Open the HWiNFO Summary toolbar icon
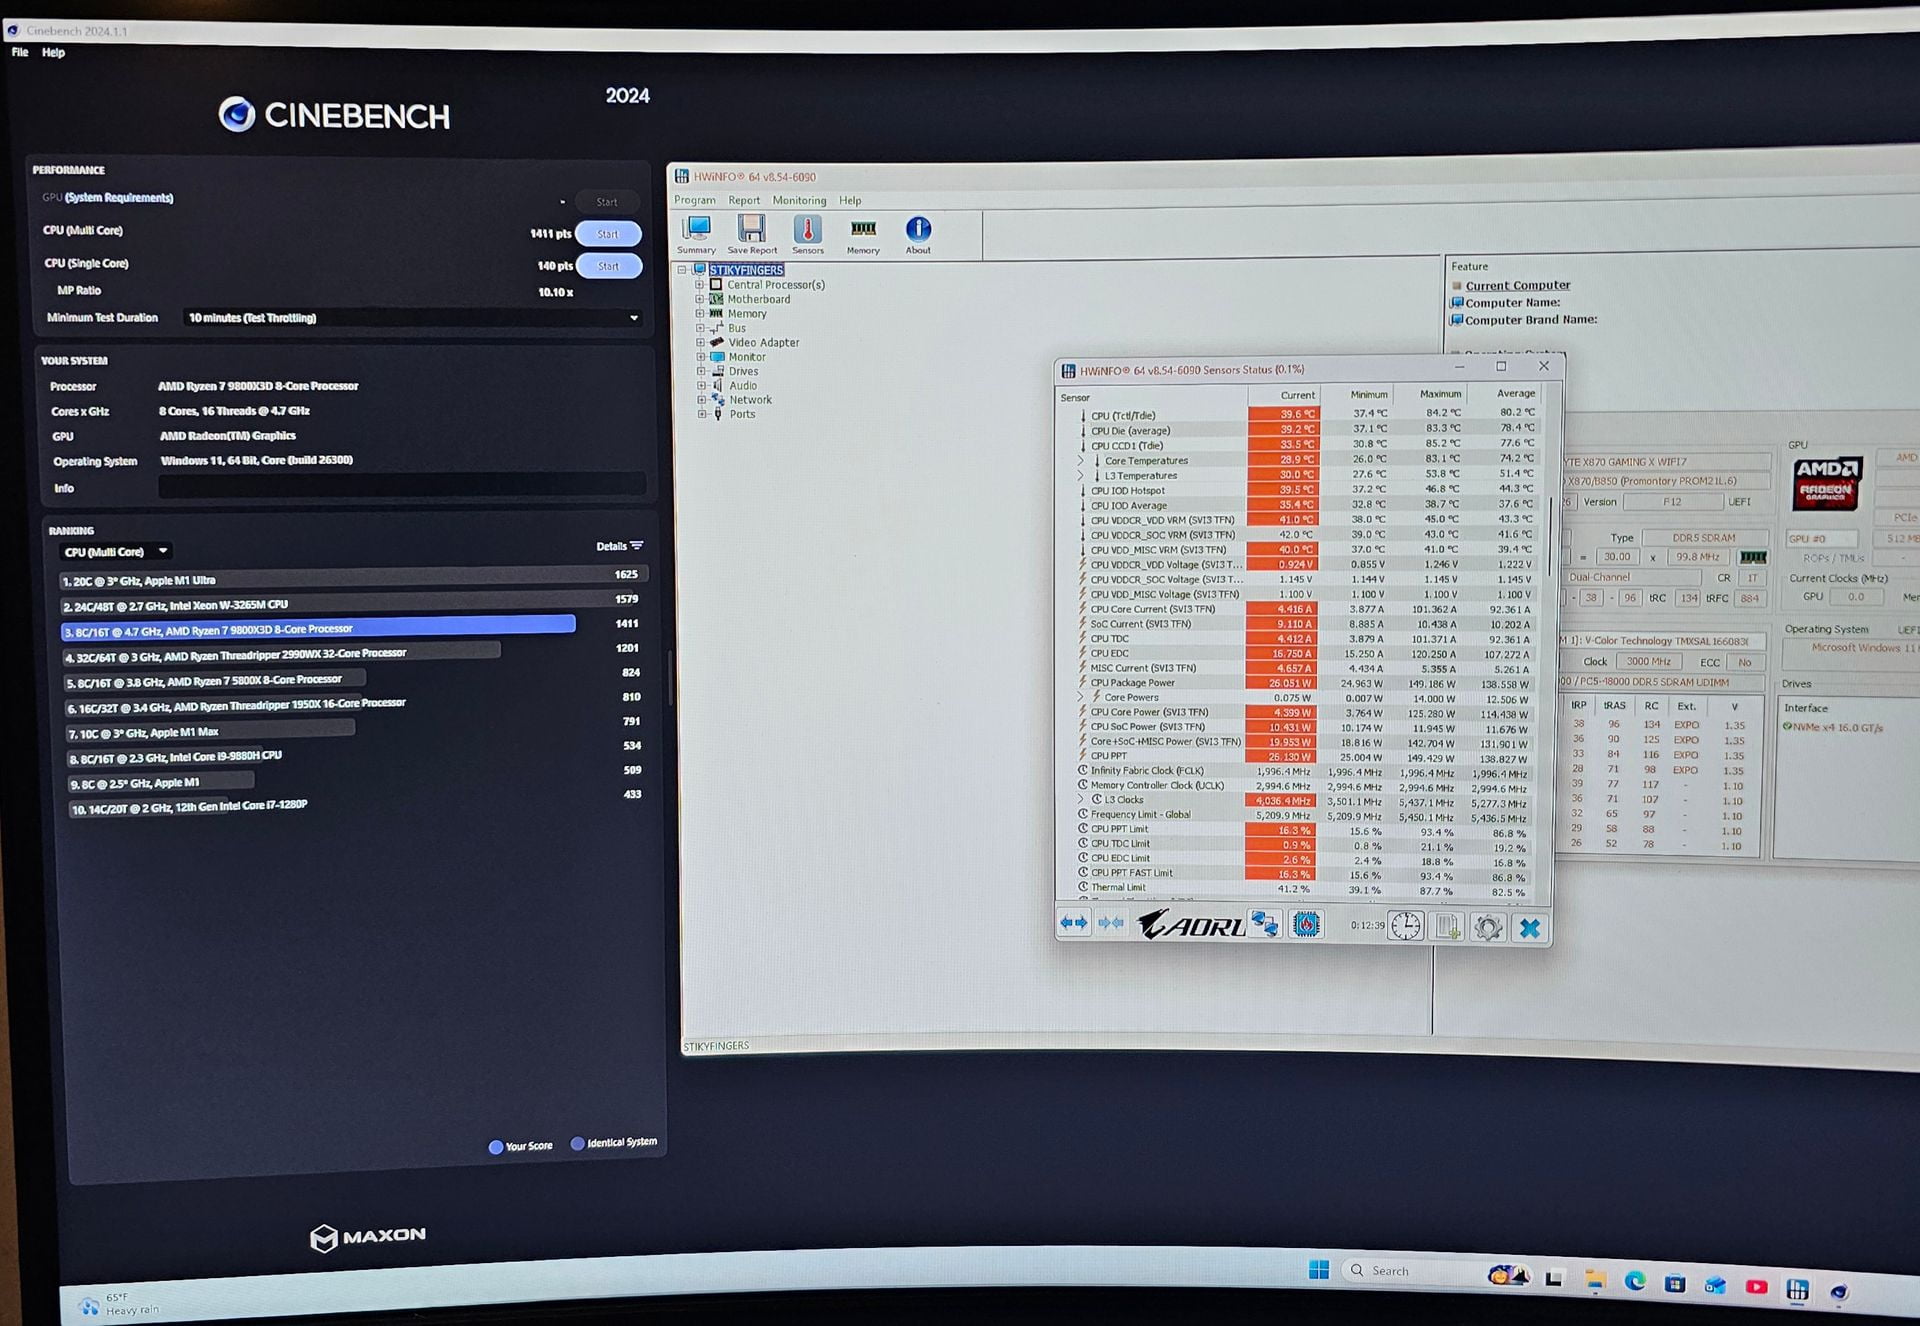The width and height of the screenshot is (1920, 1326). coord(696,234)
